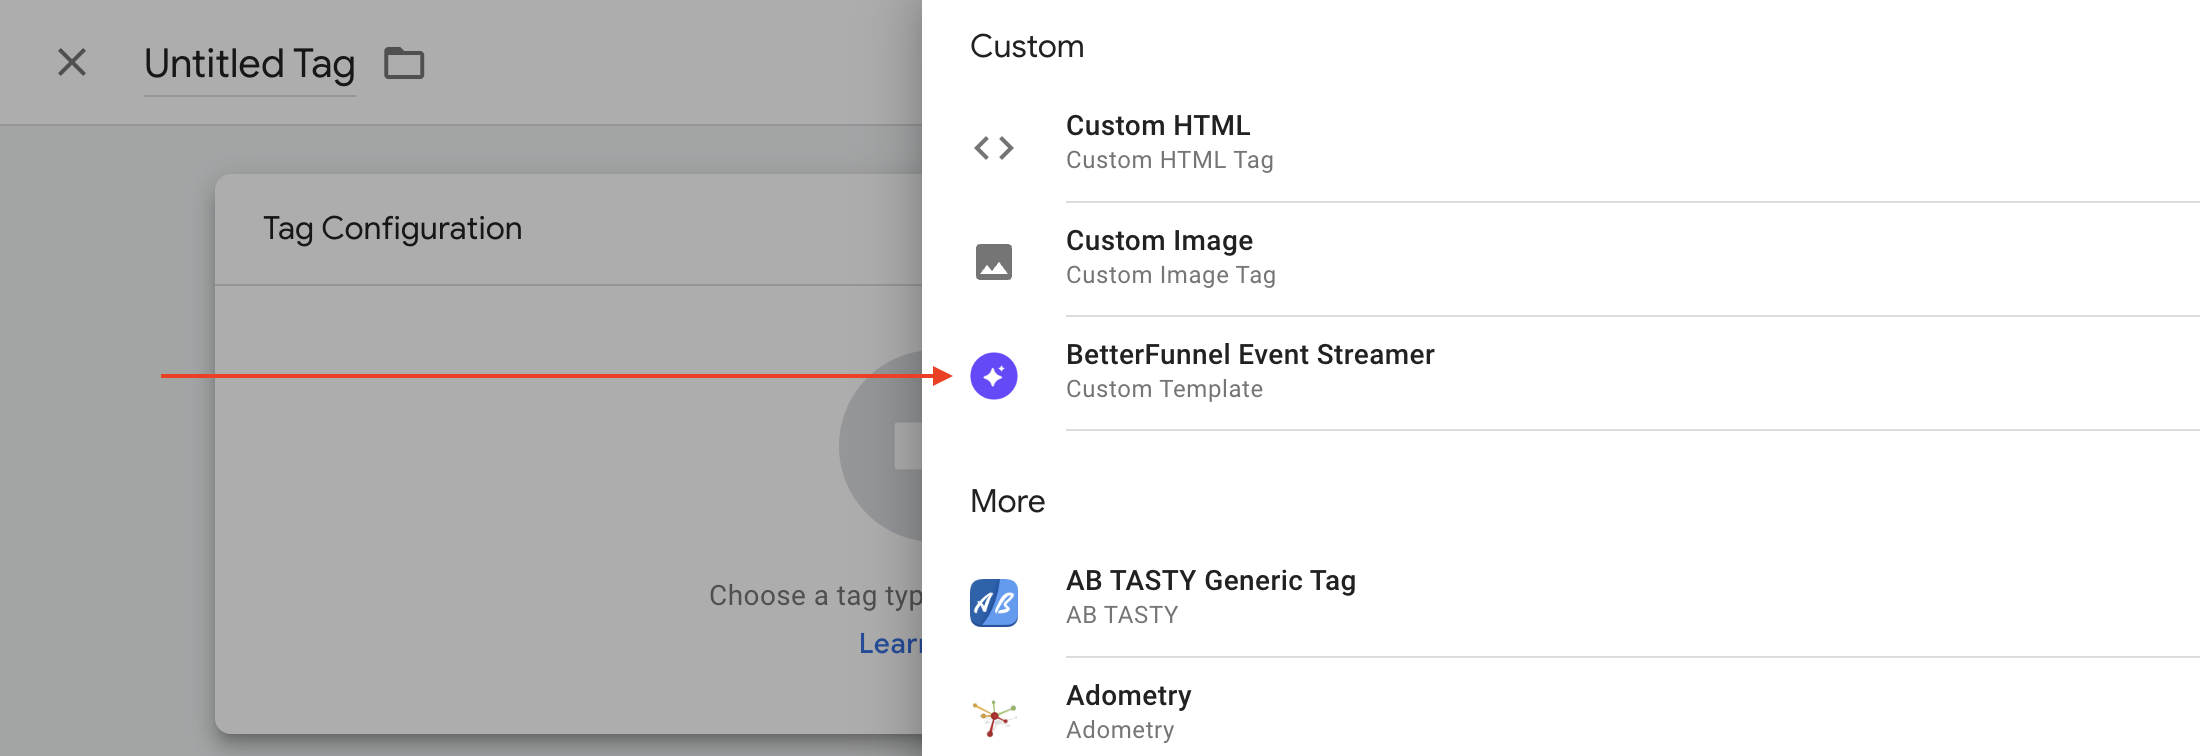Select the Custom HTML tag type
This screenshot has width=2200, height=756.
[1158, 126]
